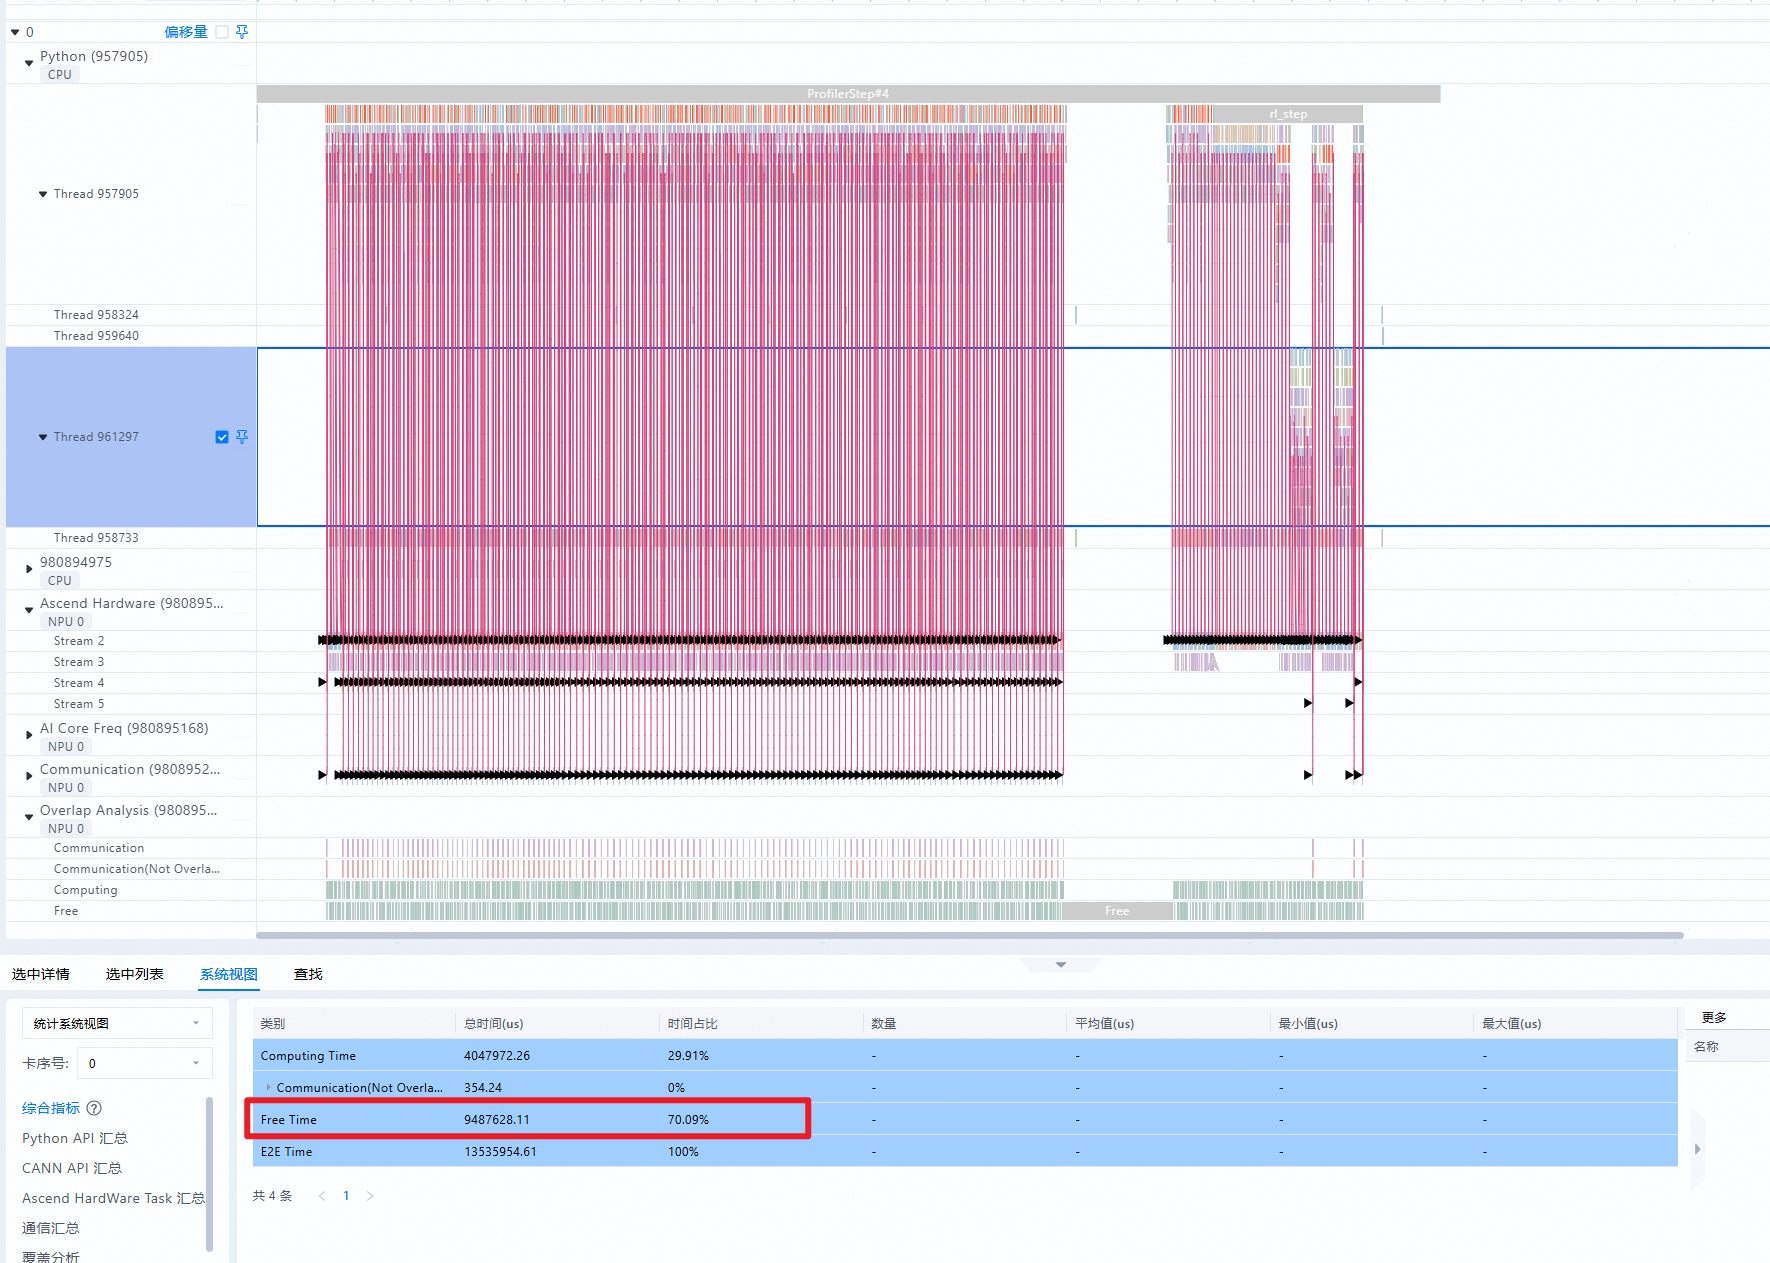Screen dimensions: 1770x1263
Task: Sort by the 总时间(us) column header
Action: 494,1023
